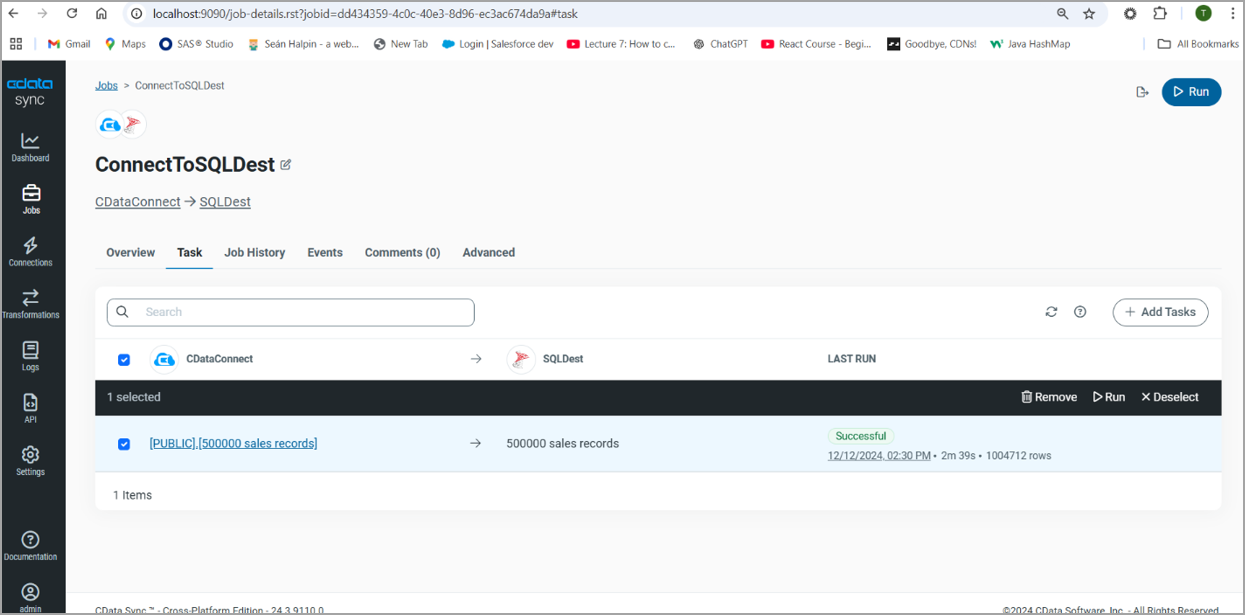The image size is (1245, 615).
Task: Open the admin account menu
Action: [x=31, y=590]
